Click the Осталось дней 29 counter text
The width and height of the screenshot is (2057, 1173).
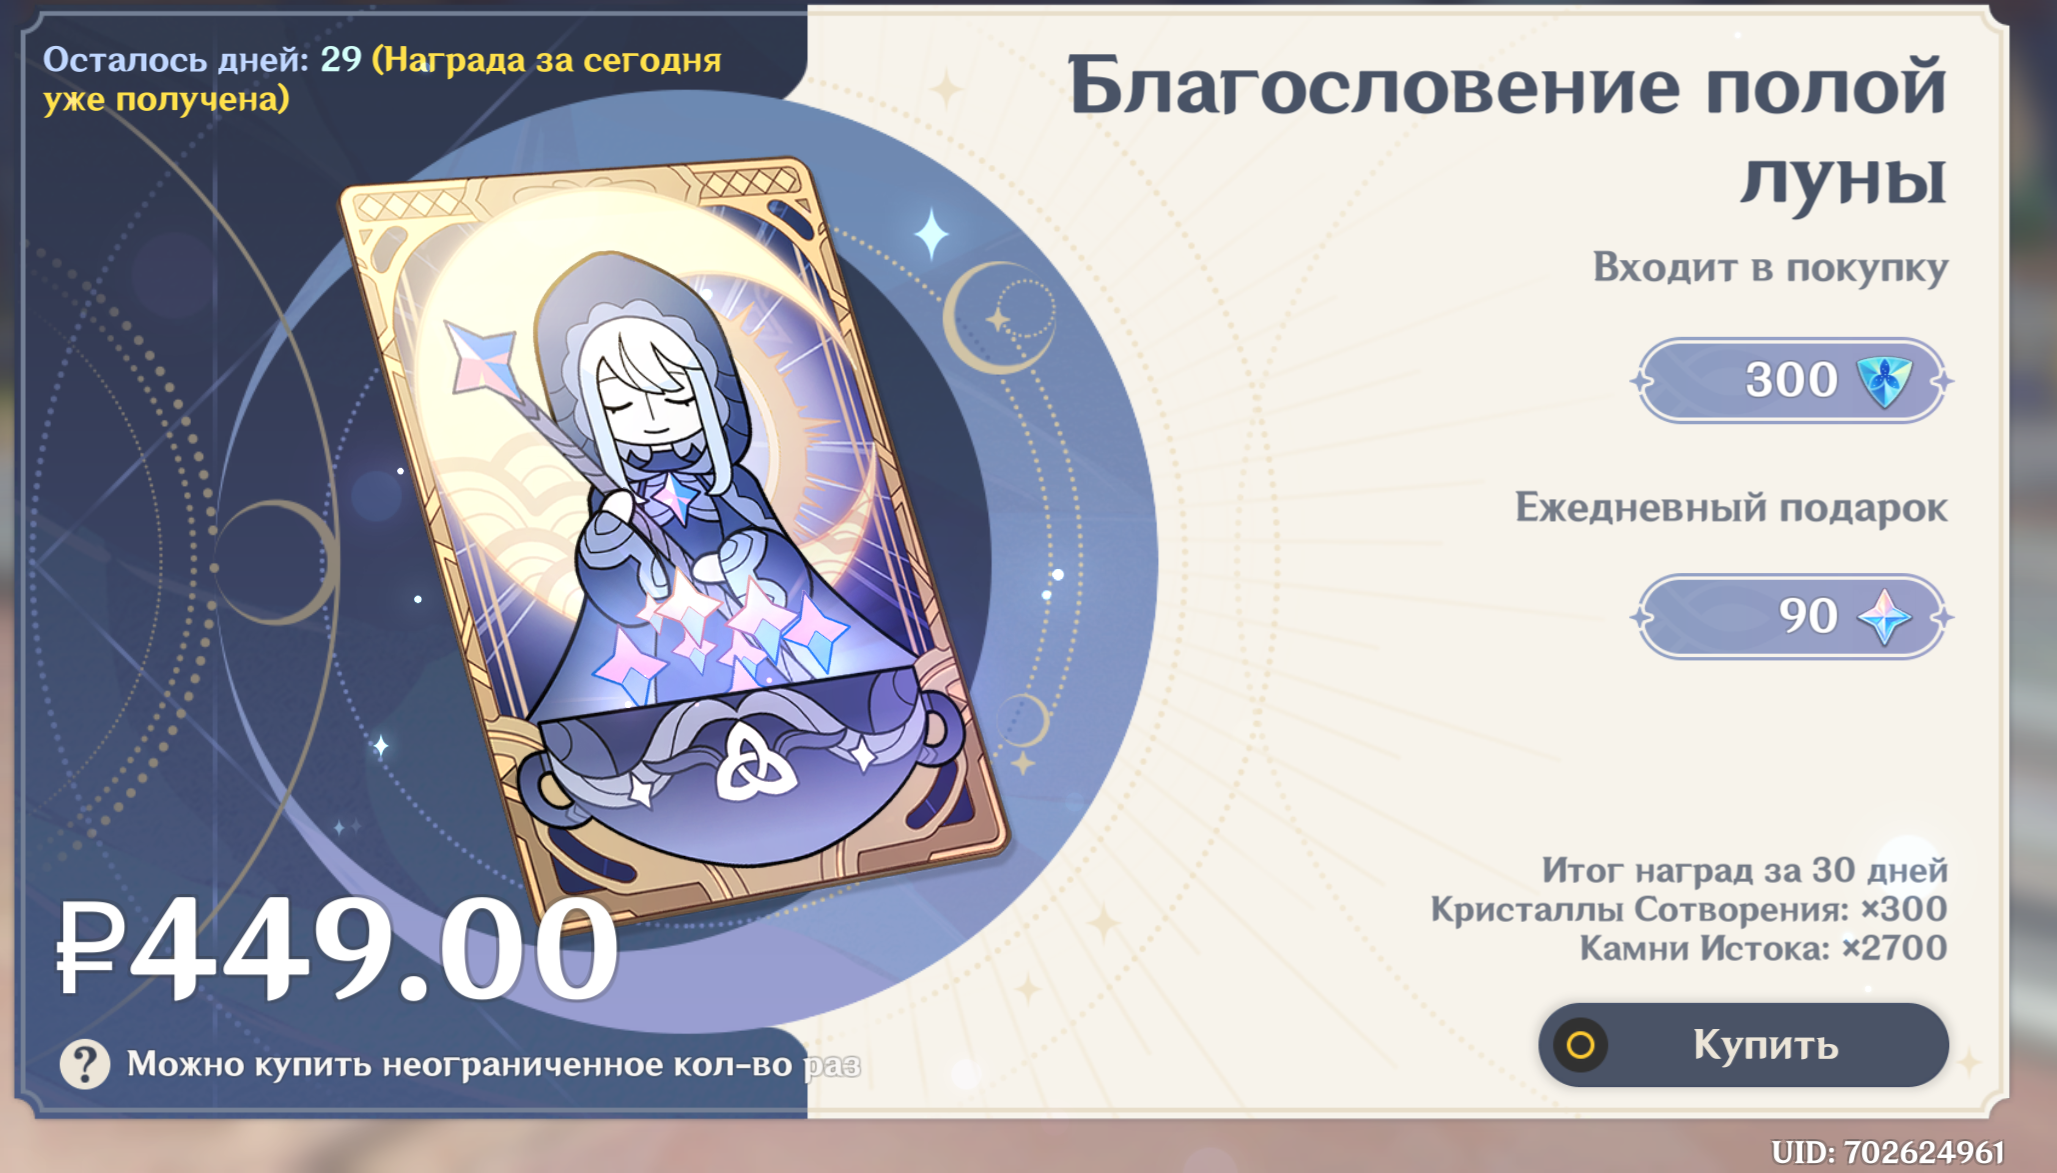[202, 59]
